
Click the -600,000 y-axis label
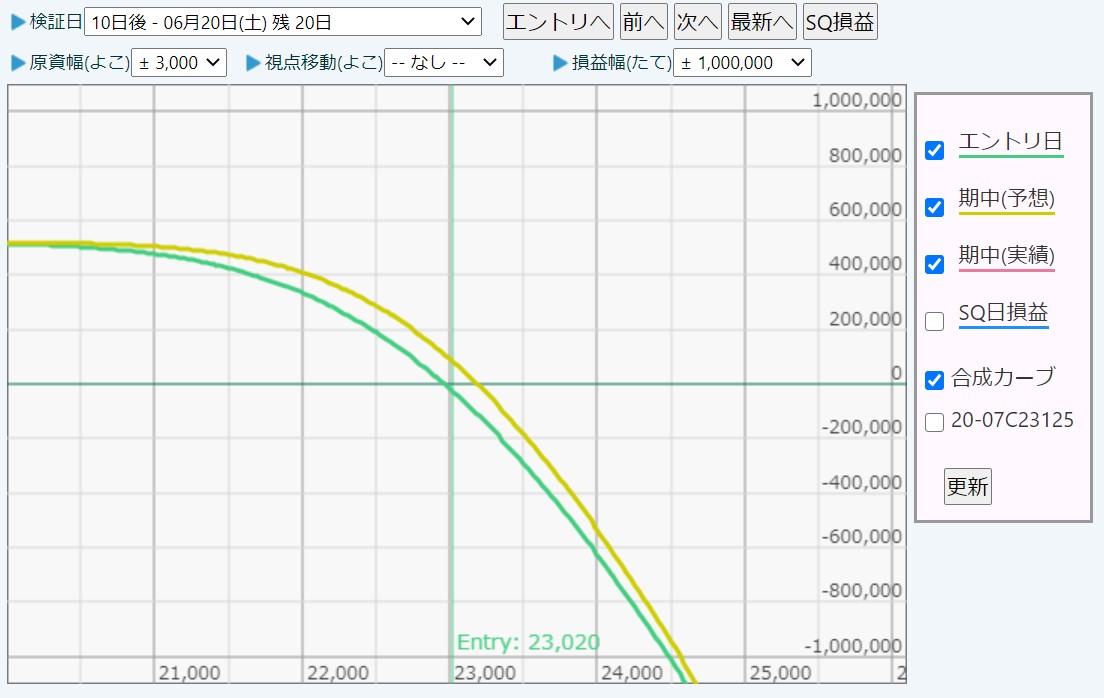tap(862, 537)
